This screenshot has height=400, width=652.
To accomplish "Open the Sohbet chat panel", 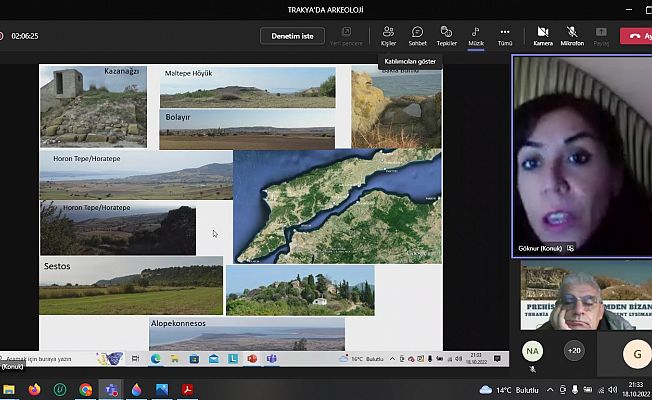I will tap(417, 36).
